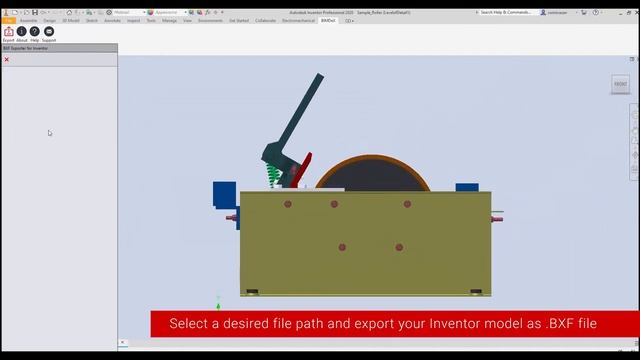Screen dimensions: 640x360
Task: Click the Support icon in the ribbon
Action: [x=49, y=34]
